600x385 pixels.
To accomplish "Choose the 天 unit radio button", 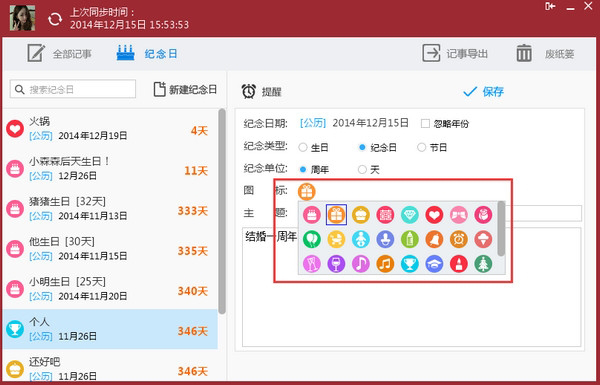I will click(362, 169).
